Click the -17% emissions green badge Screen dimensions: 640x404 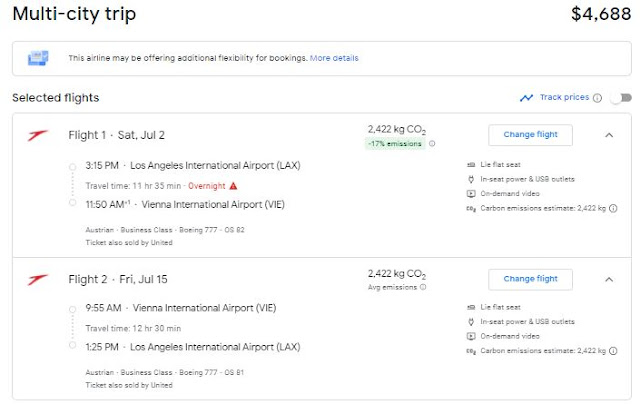pyautogui.click(x=396, y=144)
